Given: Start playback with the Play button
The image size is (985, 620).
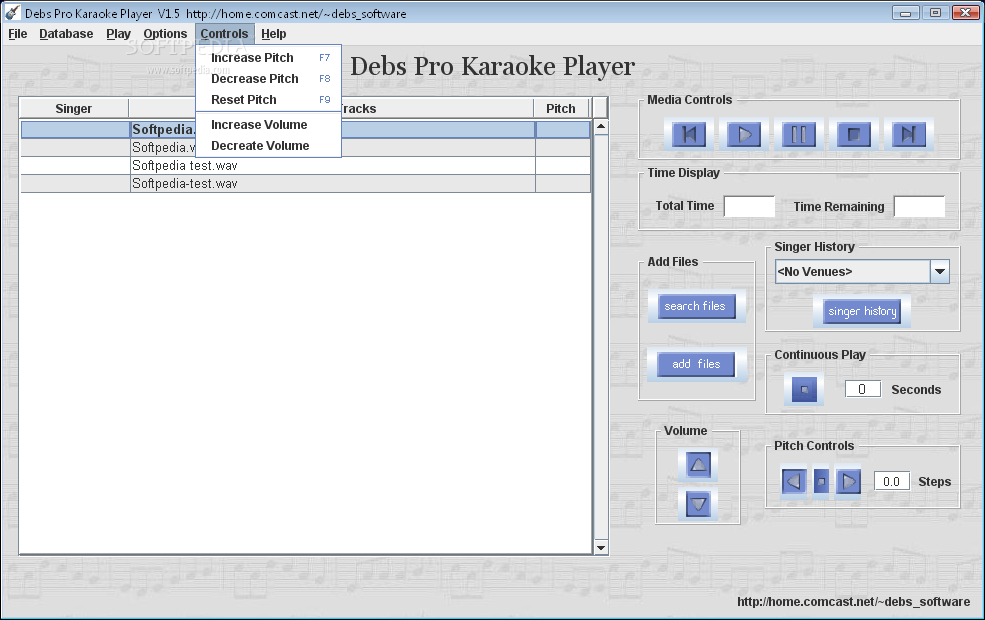Looking at the screenshot, I should pos(744,134).
